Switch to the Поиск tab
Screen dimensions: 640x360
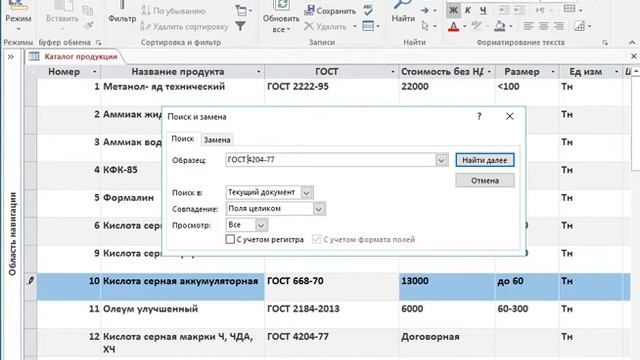(x=182, y=139)
